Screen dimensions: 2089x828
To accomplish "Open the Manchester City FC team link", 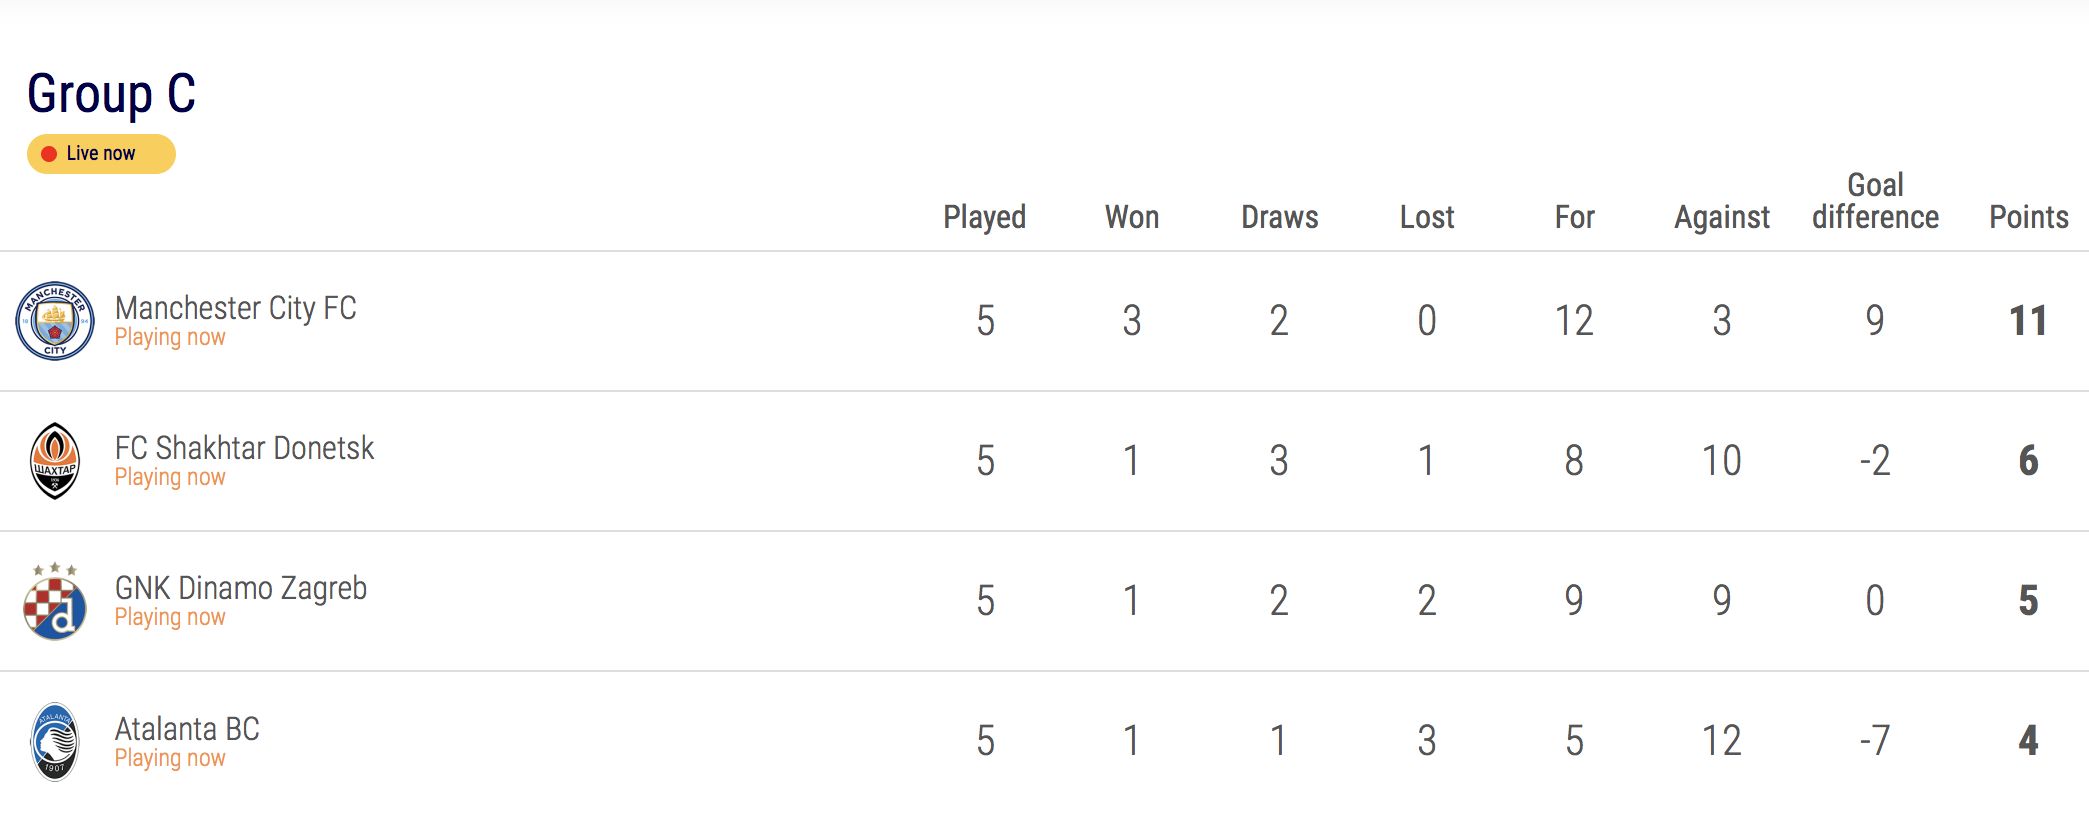I will tap(235, 308).
